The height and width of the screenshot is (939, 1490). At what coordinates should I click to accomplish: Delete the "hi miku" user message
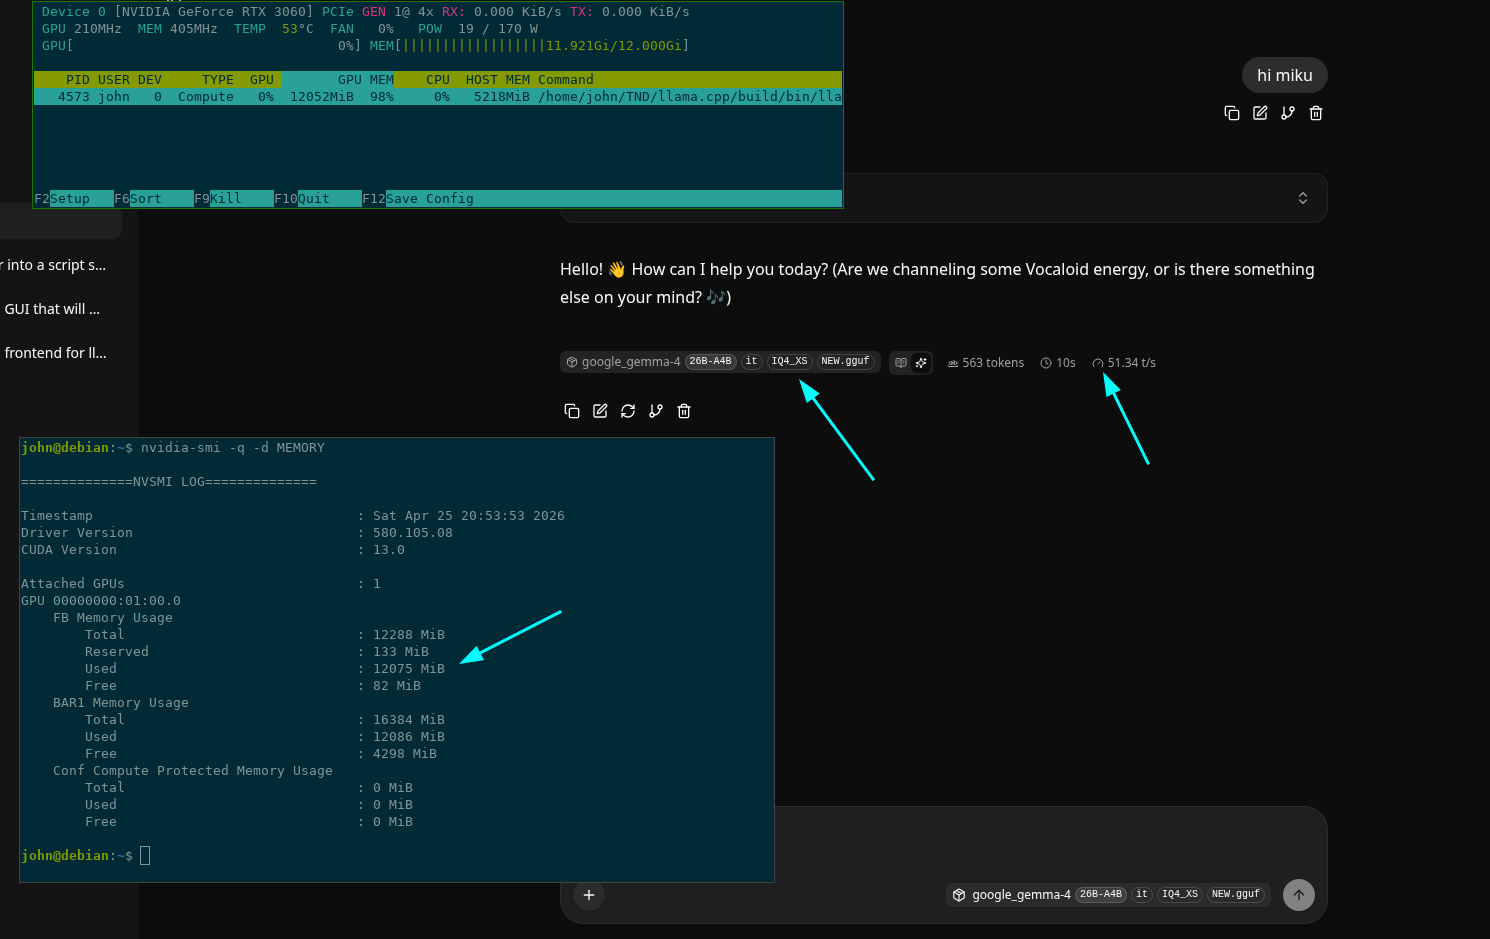coord(1316,113)
